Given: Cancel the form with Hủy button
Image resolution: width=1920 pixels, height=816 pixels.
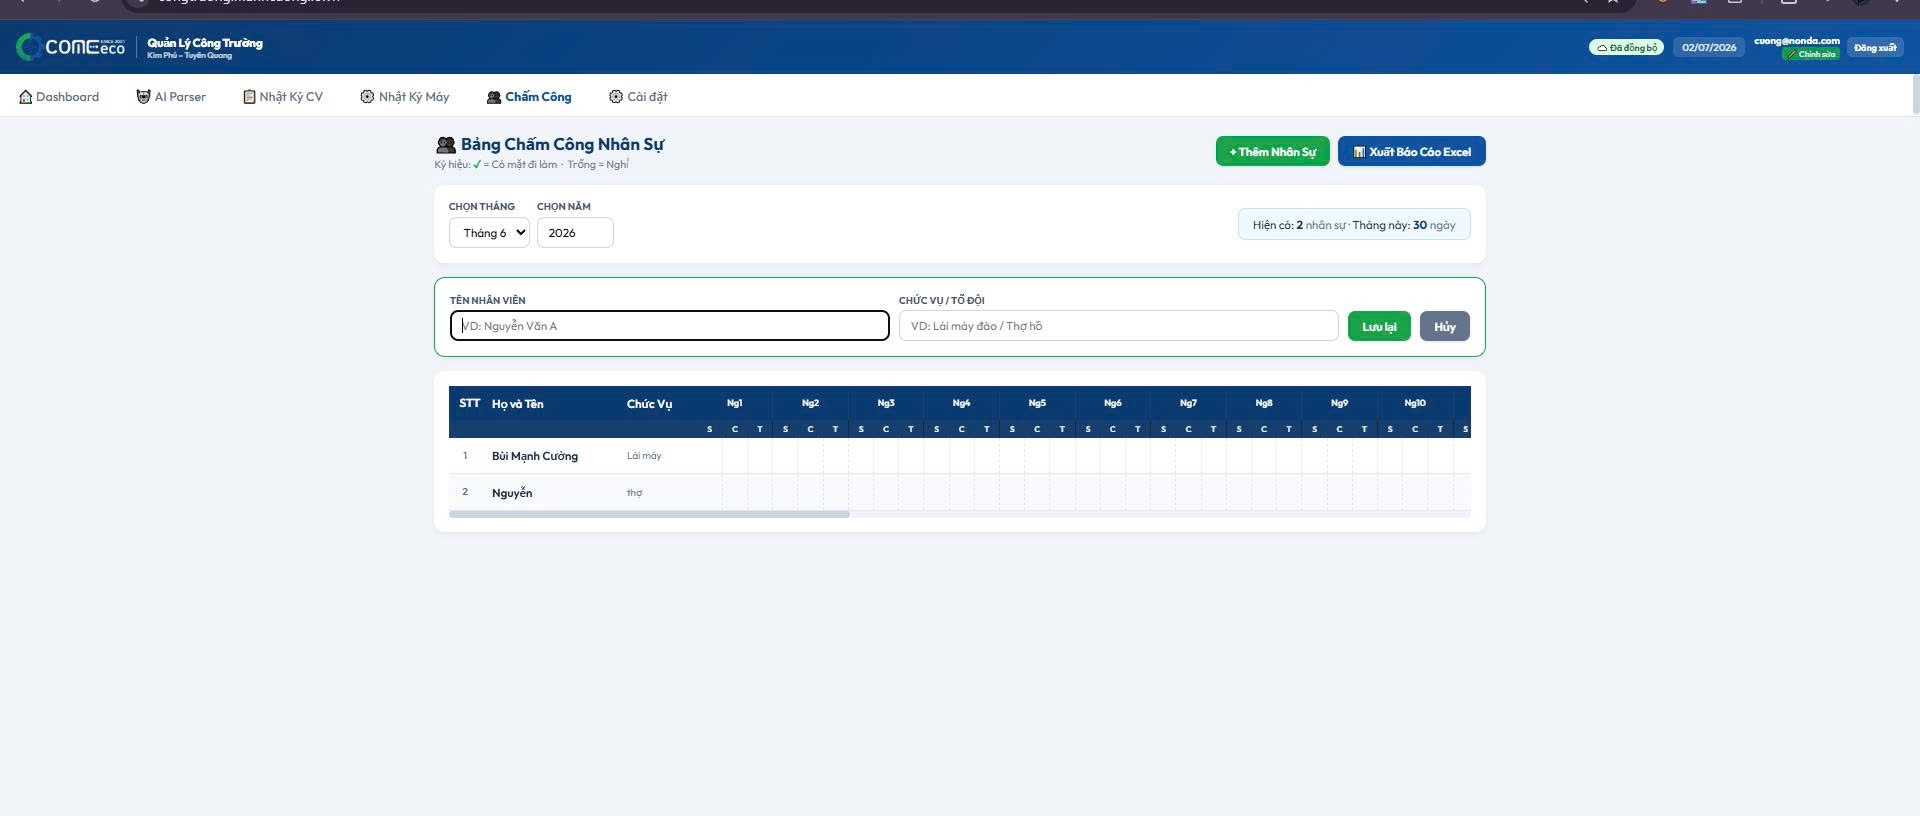Looking at the screenshot, I should [1444, 326].
